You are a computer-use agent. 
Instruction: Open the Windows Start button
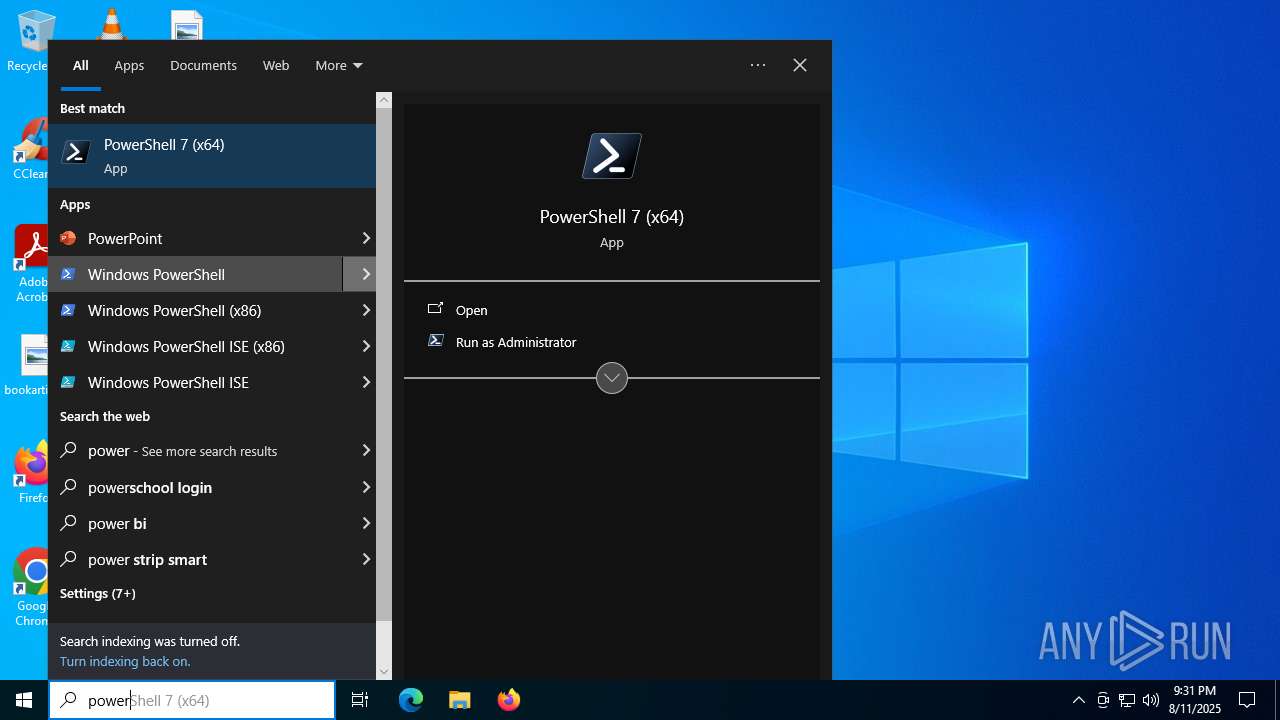(x=24, y=700)
